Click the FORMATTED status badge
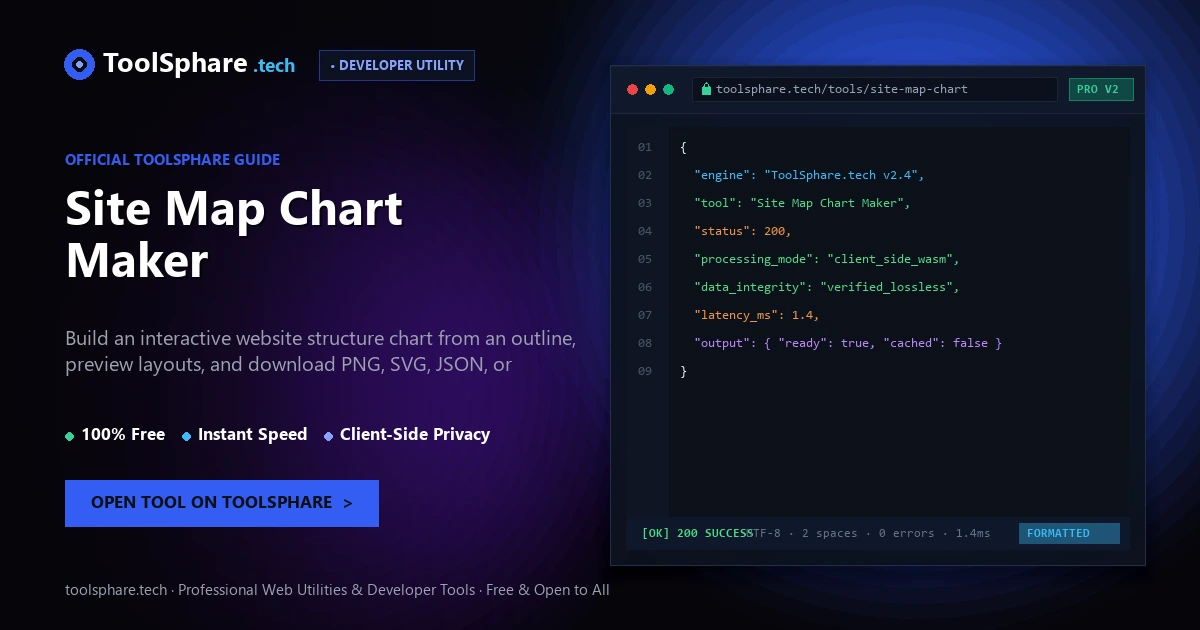Viewport: 1200px width, 630px height. pyautogui.click(x=1069, y=533)
